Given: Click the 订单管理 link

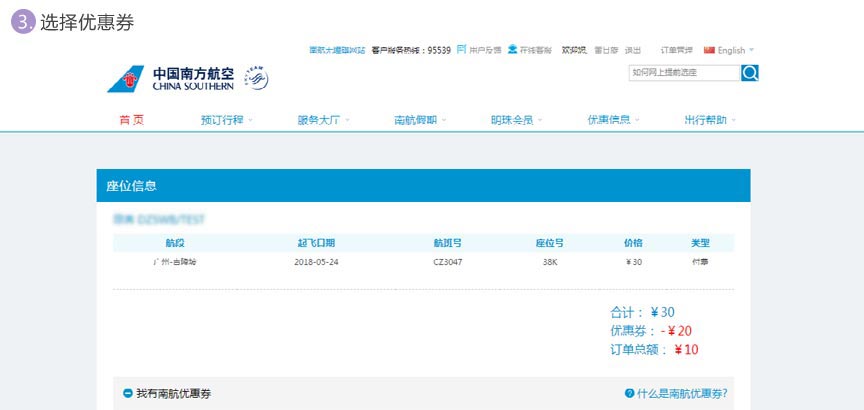Looking at the screenshot, I should 676,50.
